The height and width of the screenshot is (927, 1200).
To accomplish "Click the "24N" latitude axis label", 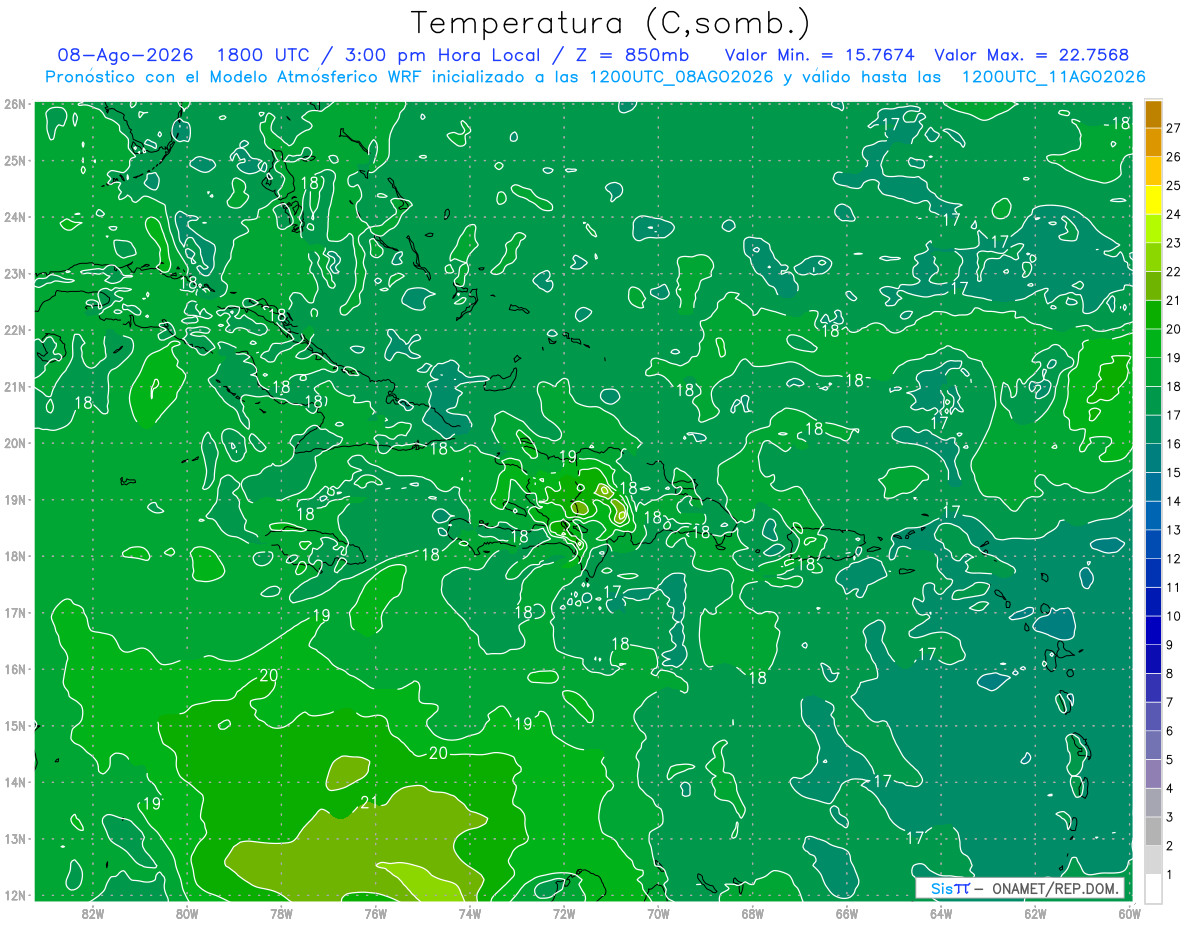I will [x=14, y=217].
